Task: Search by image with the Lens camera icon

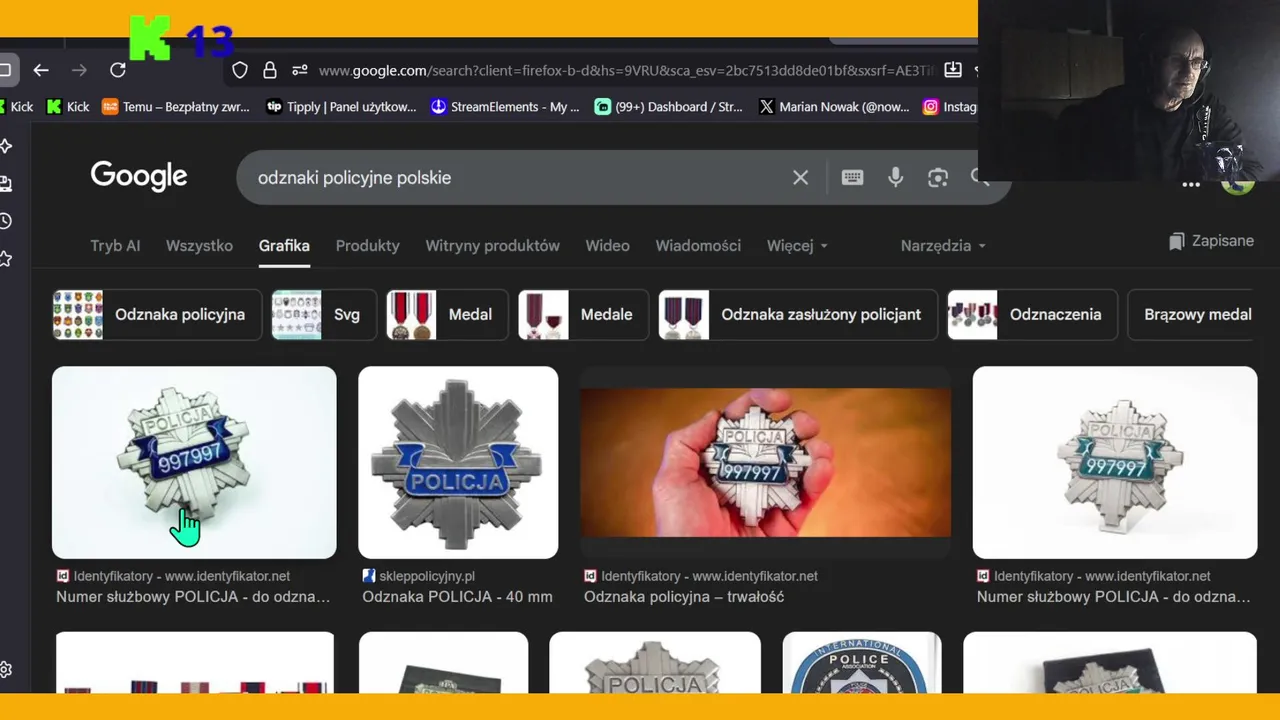Action: [x=937, y=177]
